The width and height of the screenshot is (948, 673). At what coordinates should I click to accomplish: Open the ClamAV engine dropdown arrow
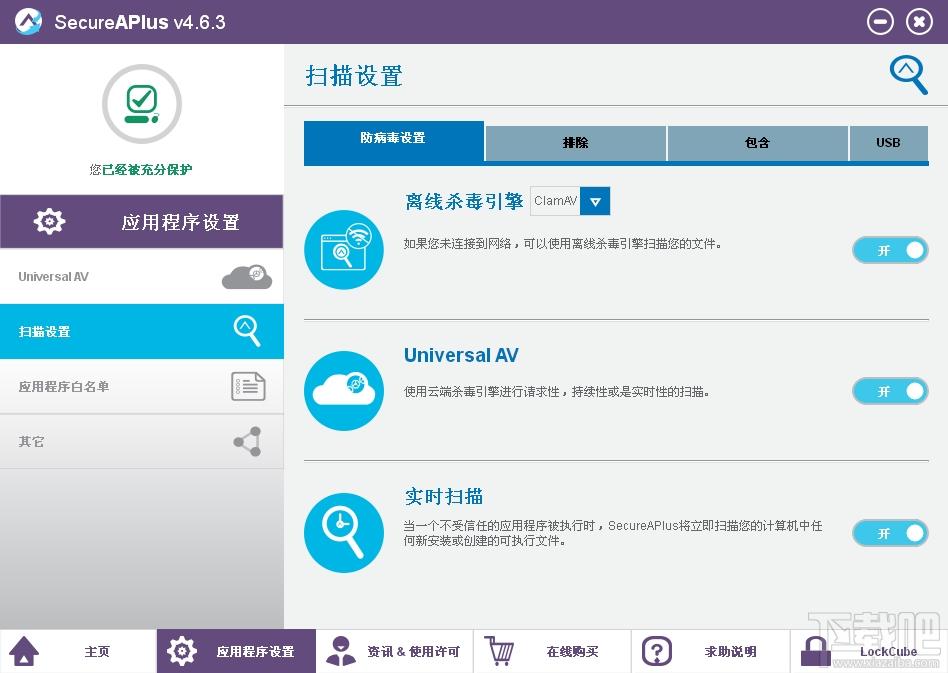pyautogui.click(x=595, y=201)
